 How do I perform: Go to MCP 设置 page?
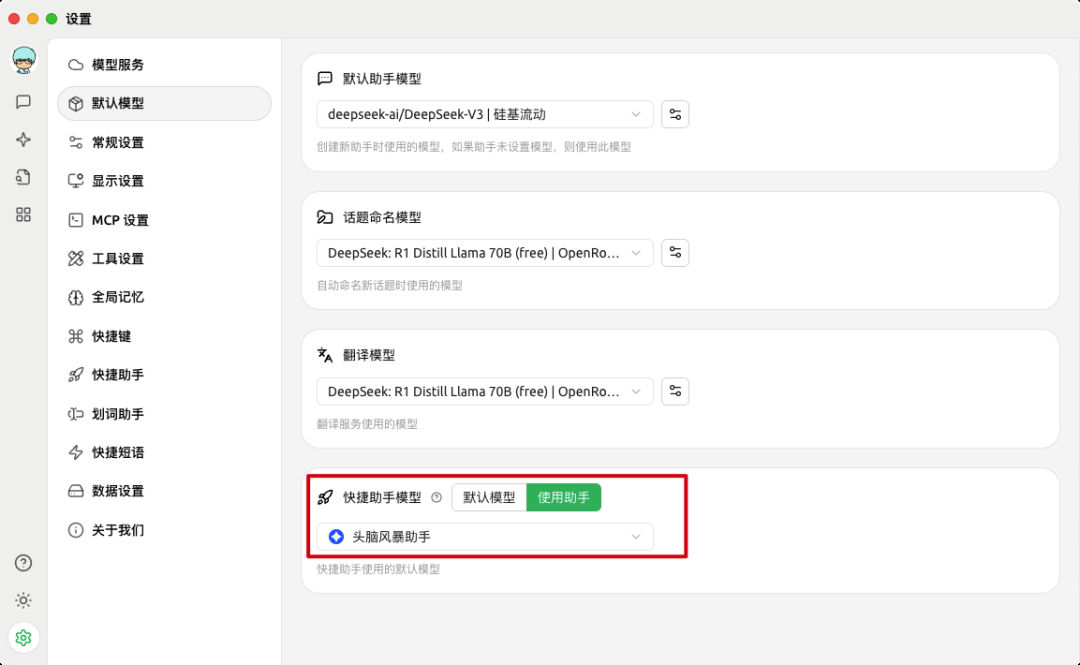[x=165, y=220]
